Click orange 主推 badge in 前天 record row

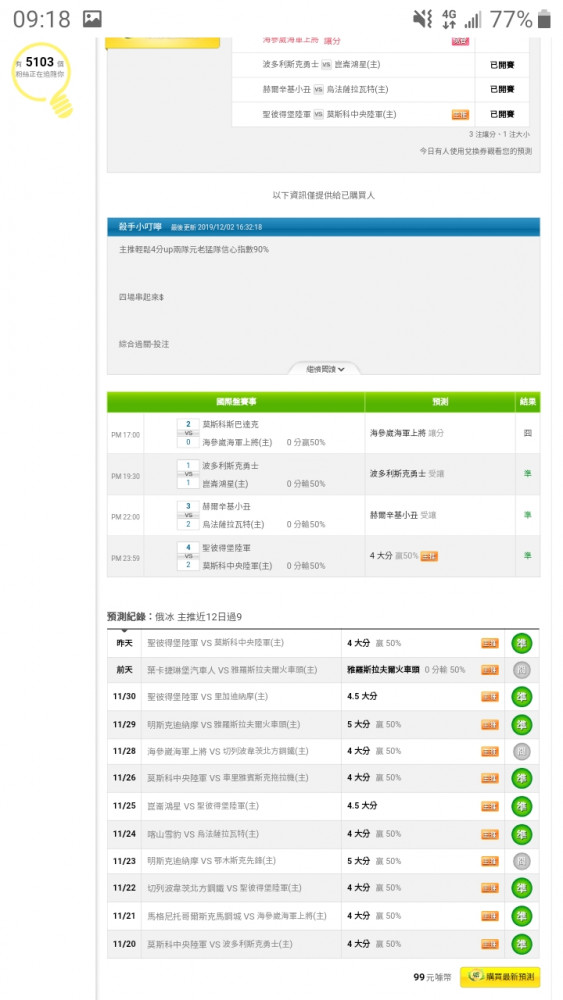tap(490, 670)
